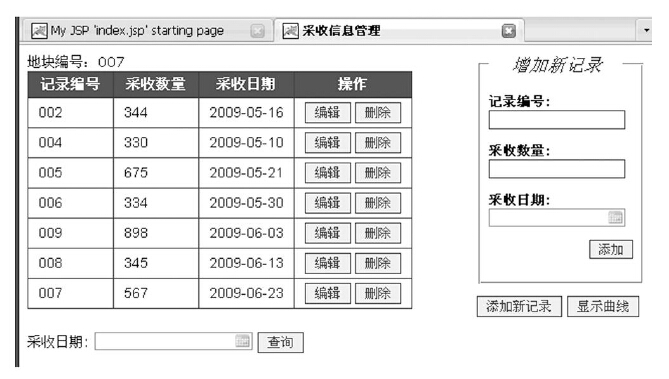The height and width of the screenshot is (379, 669).
Task: Open calendar icon in bottom 采收日期 query field
Action: point(242,341)
